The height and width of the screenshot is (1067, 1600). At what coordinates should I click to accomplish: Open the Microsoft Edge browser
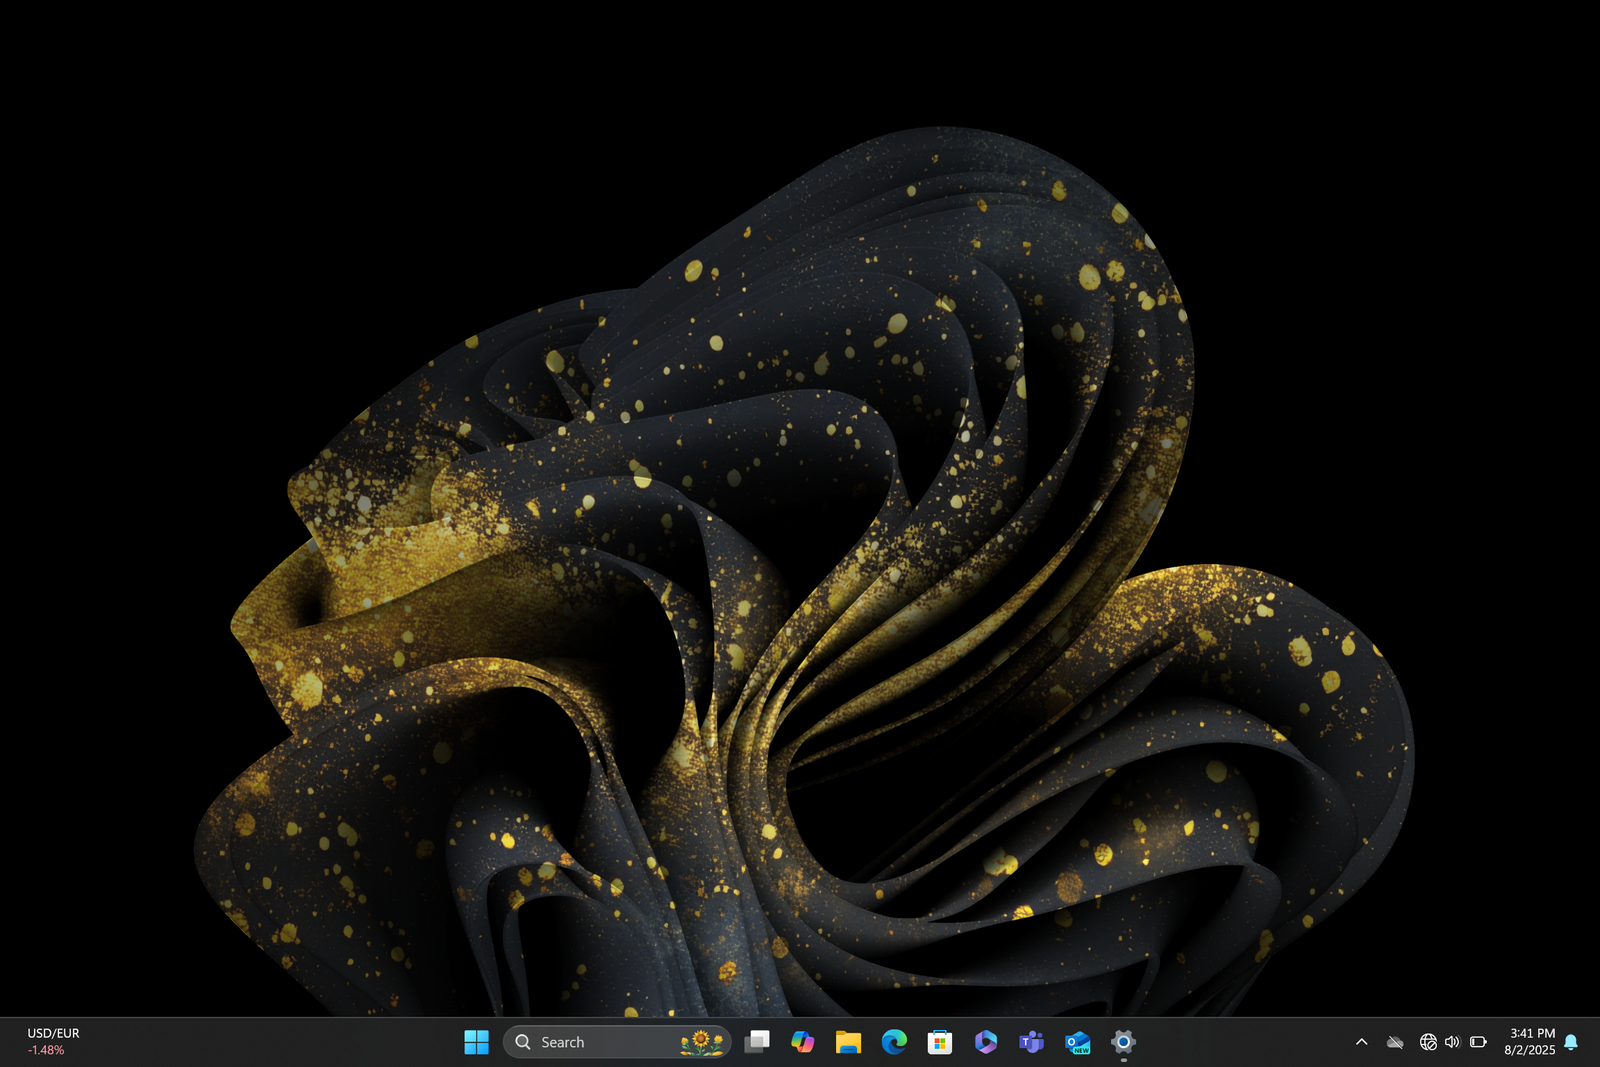(893, 1042)
